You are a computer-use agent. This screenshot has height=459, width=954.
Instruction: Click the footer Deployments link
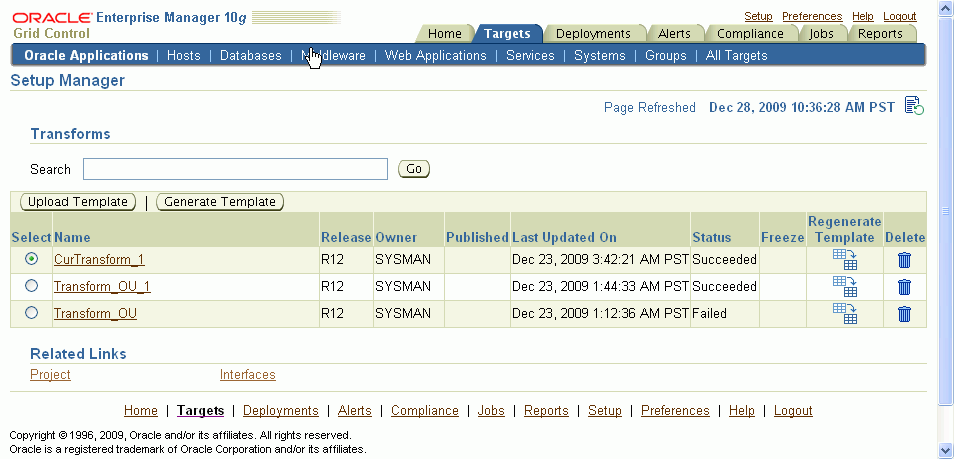280,410
